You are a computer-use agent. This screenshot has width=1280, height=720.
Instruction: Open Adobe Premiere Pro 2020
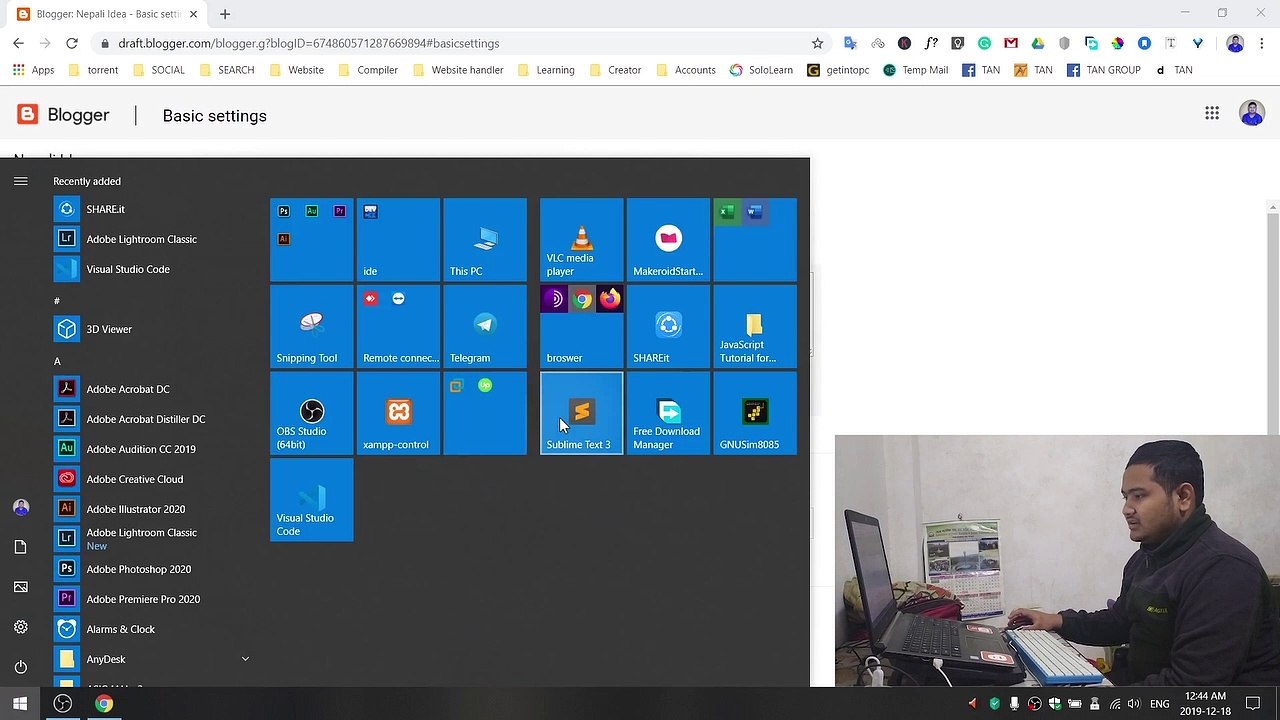(150, 599)
